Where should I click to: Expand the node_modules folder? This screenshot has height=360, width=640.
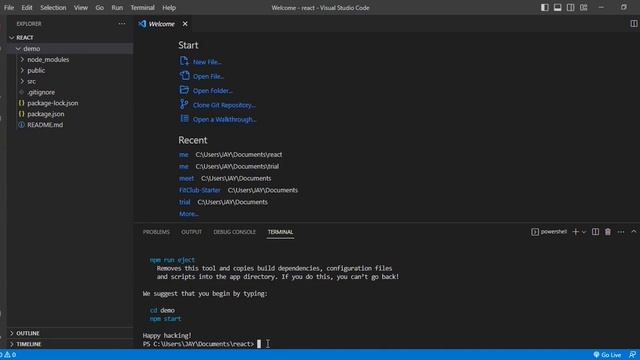[48, 60]
